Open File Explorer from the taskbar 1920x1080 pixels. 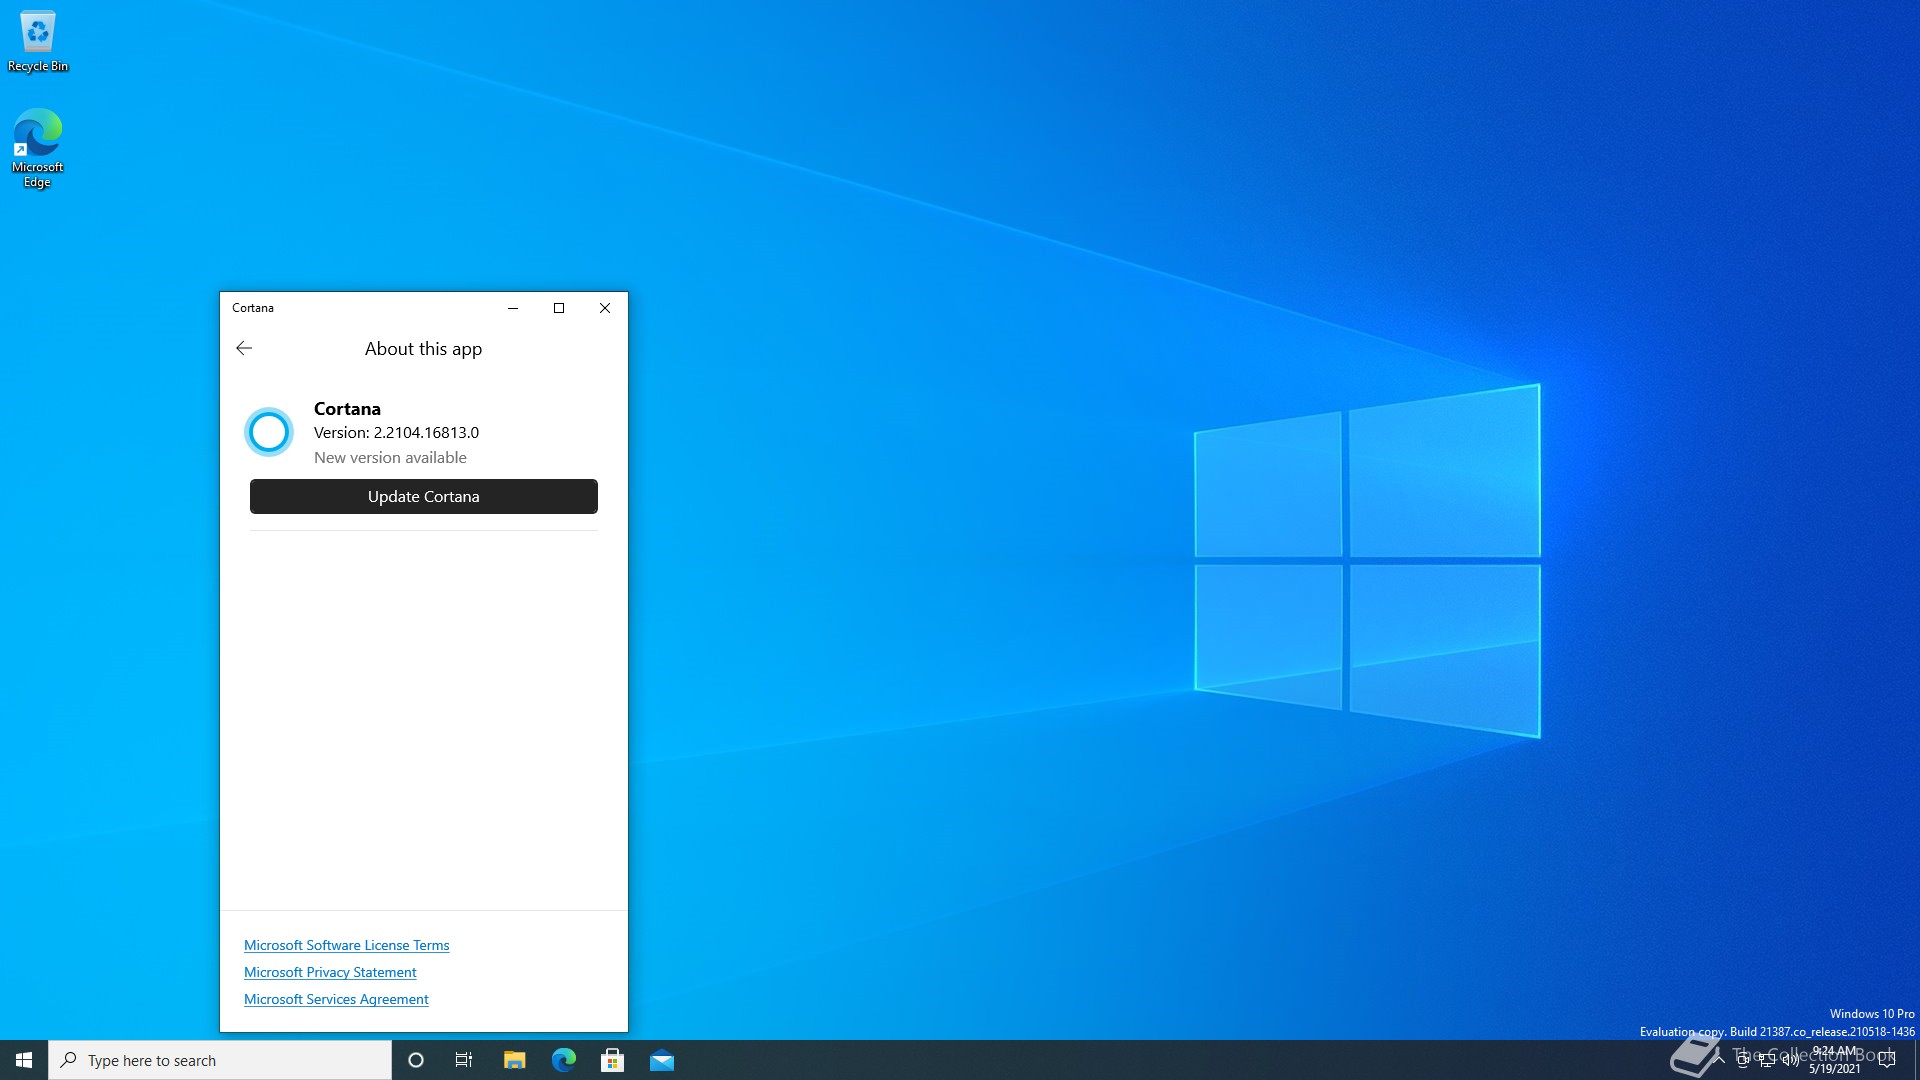514,1060
